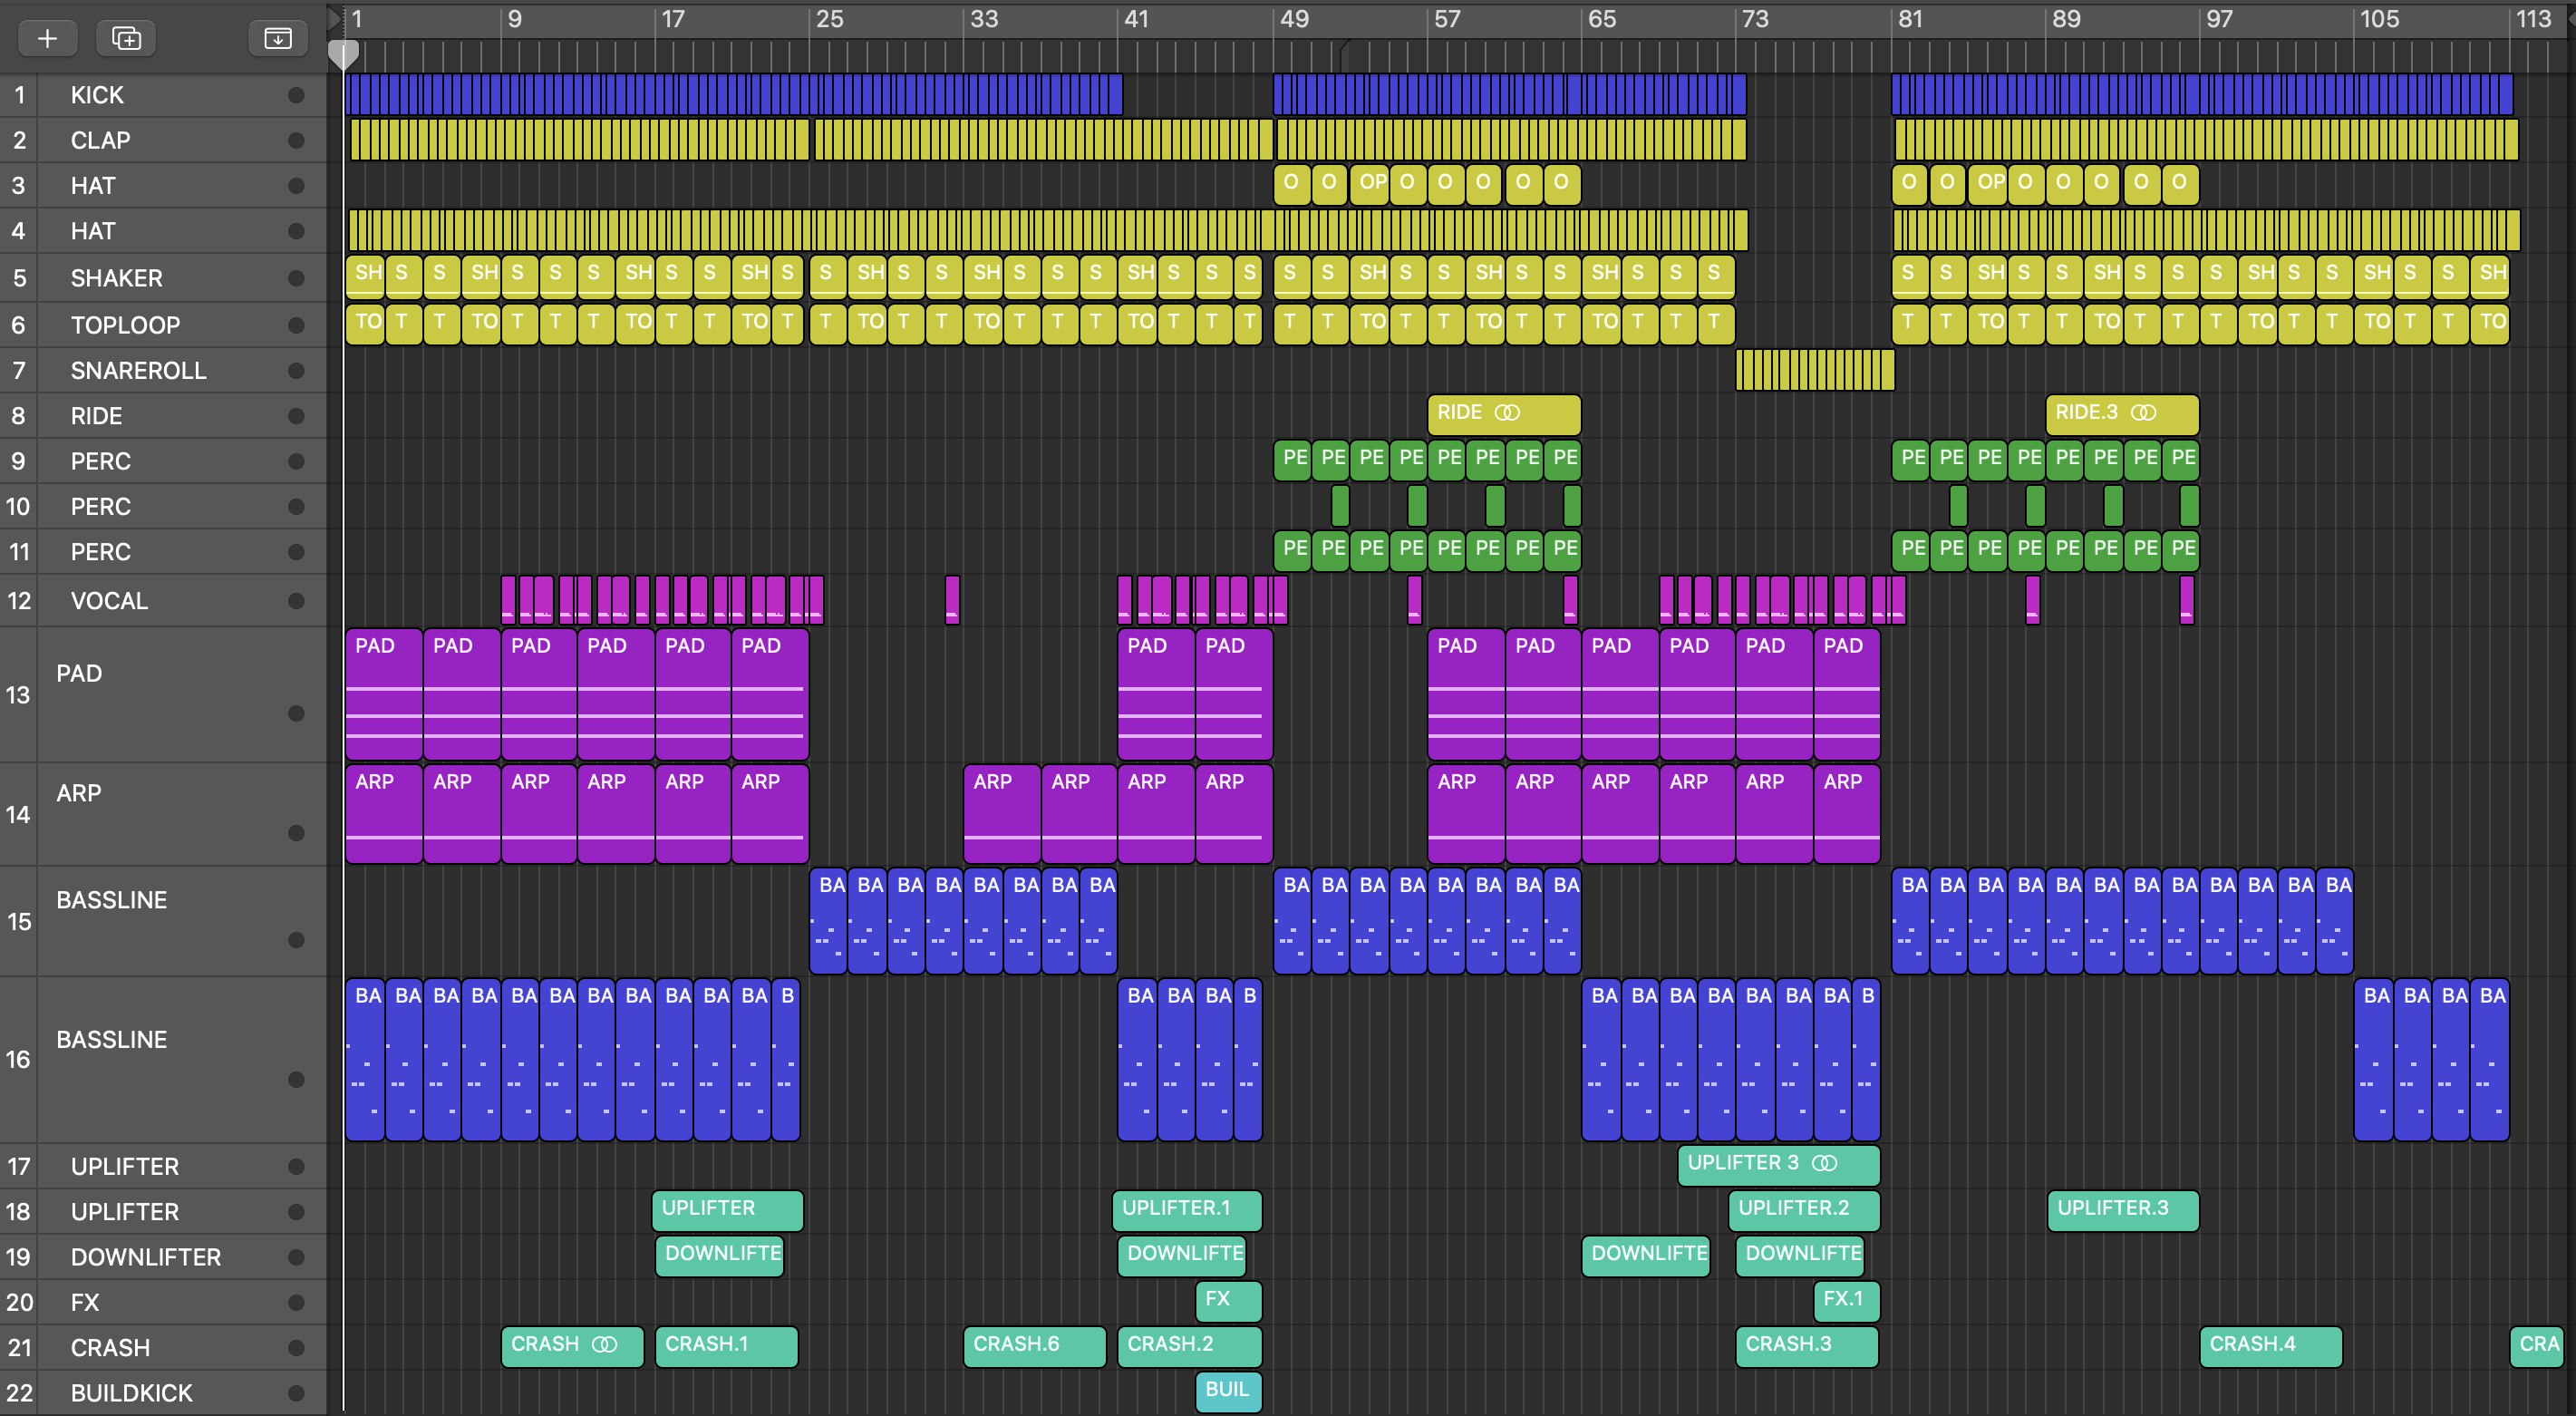Click the add new track plus button
2576x1416 pixels.
click(47, 38)
